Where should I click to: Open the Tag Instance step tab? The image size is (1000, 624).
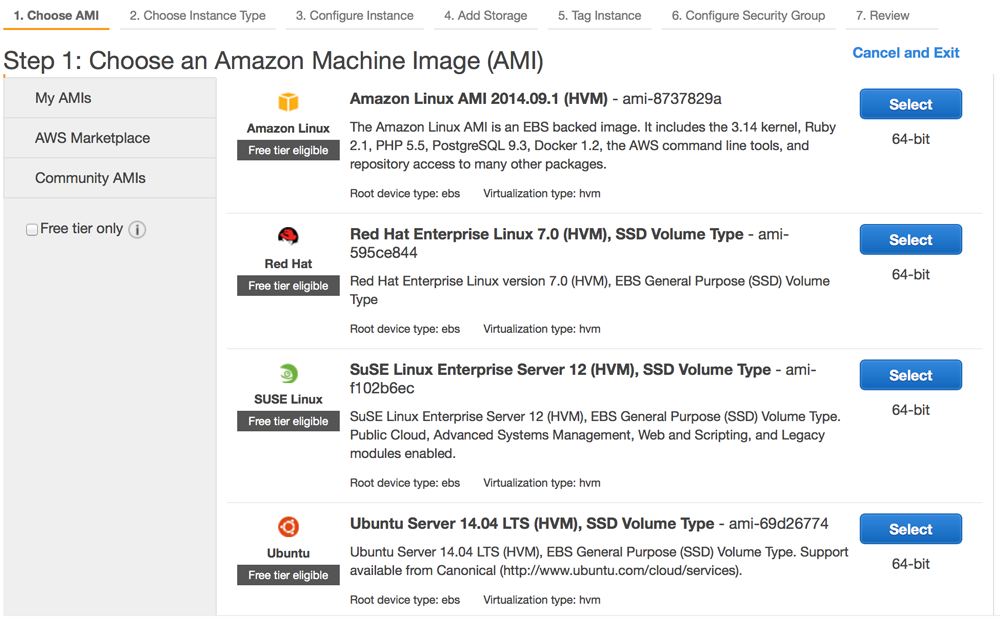click(x=599, y=15)
